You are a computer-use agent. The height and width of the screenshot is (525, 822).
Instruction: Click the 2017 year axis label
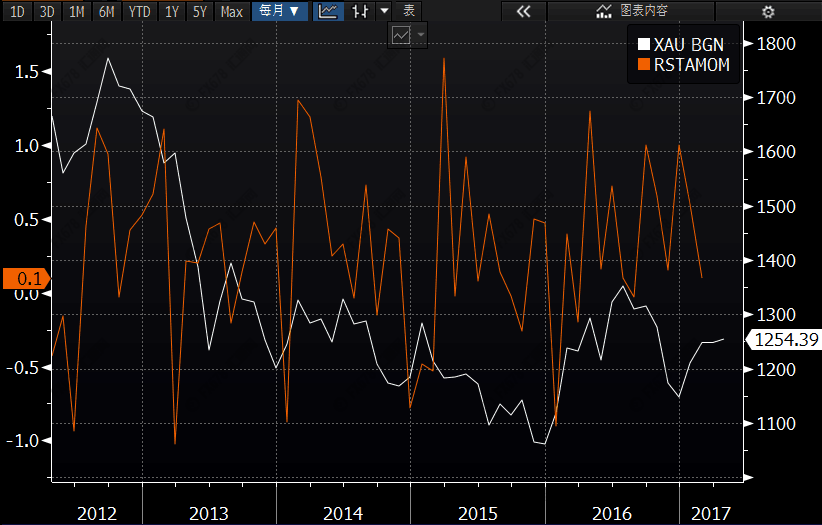coord(711,513)
